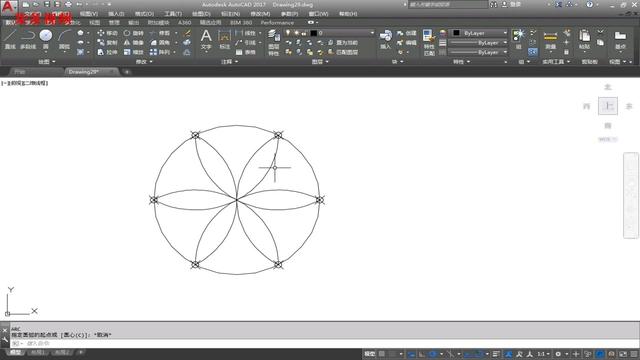Viewport: 640px width, 360px height.
Task: Select the Polyline (多段线) tool
Action: 28,39
